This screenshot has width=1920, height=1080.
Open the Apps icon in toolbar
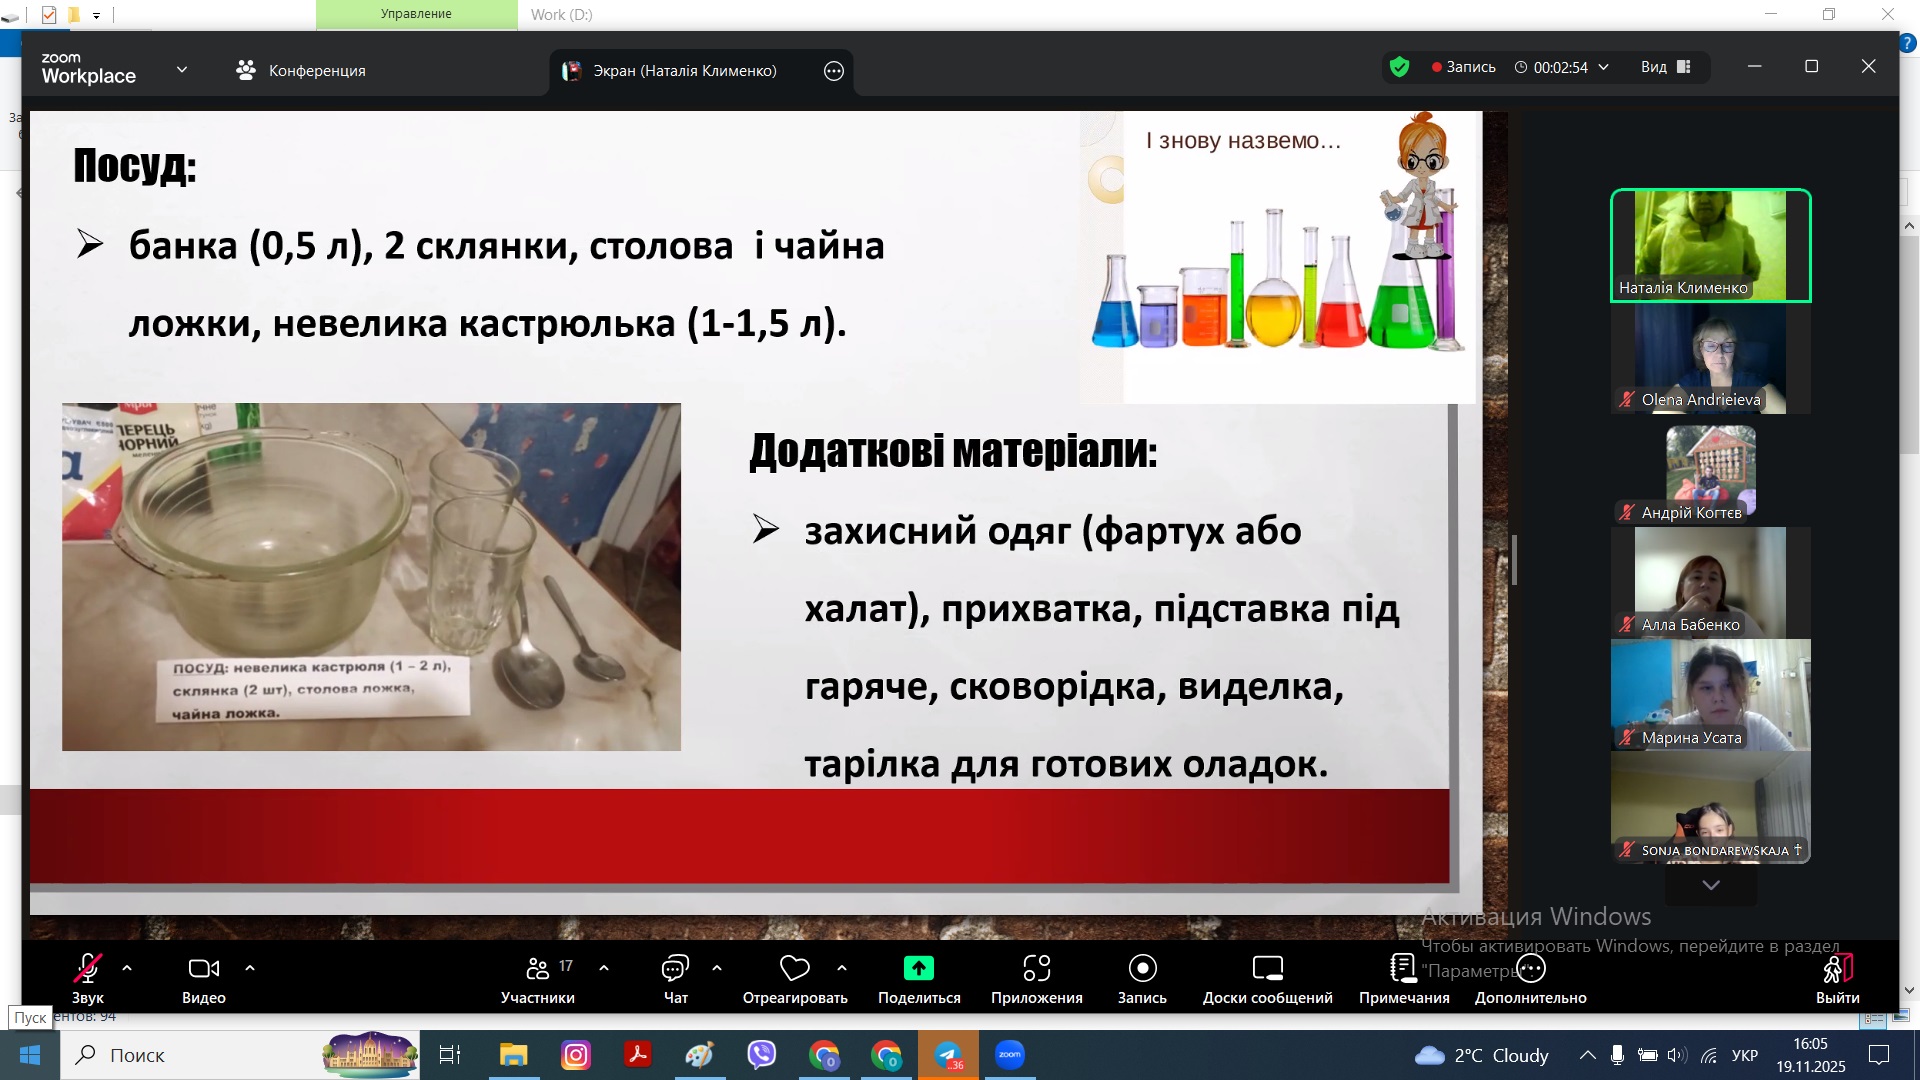coord(1036,969)
